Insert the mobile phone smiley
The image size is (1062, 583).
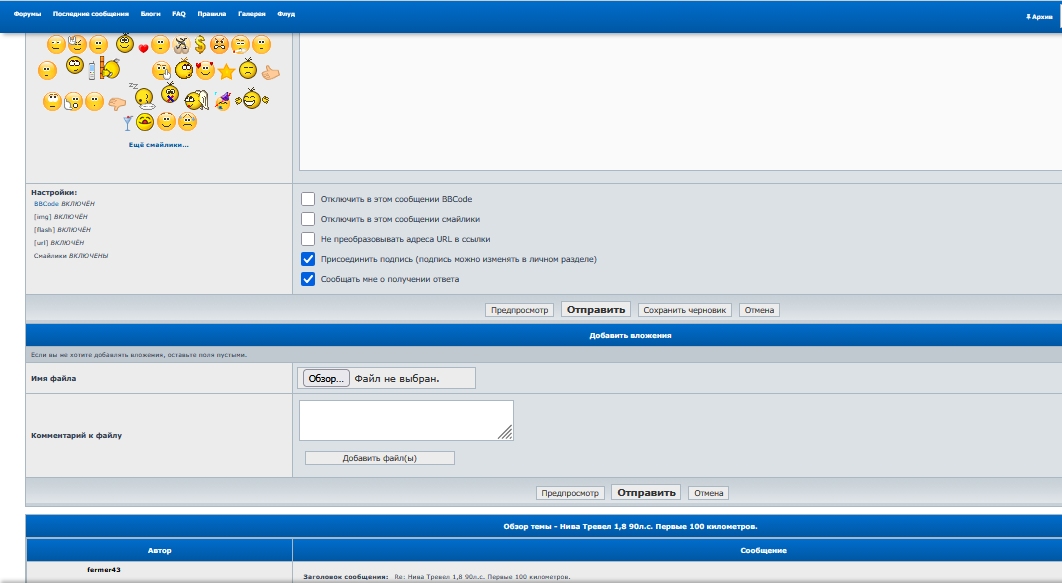click(x=92, y=71)
